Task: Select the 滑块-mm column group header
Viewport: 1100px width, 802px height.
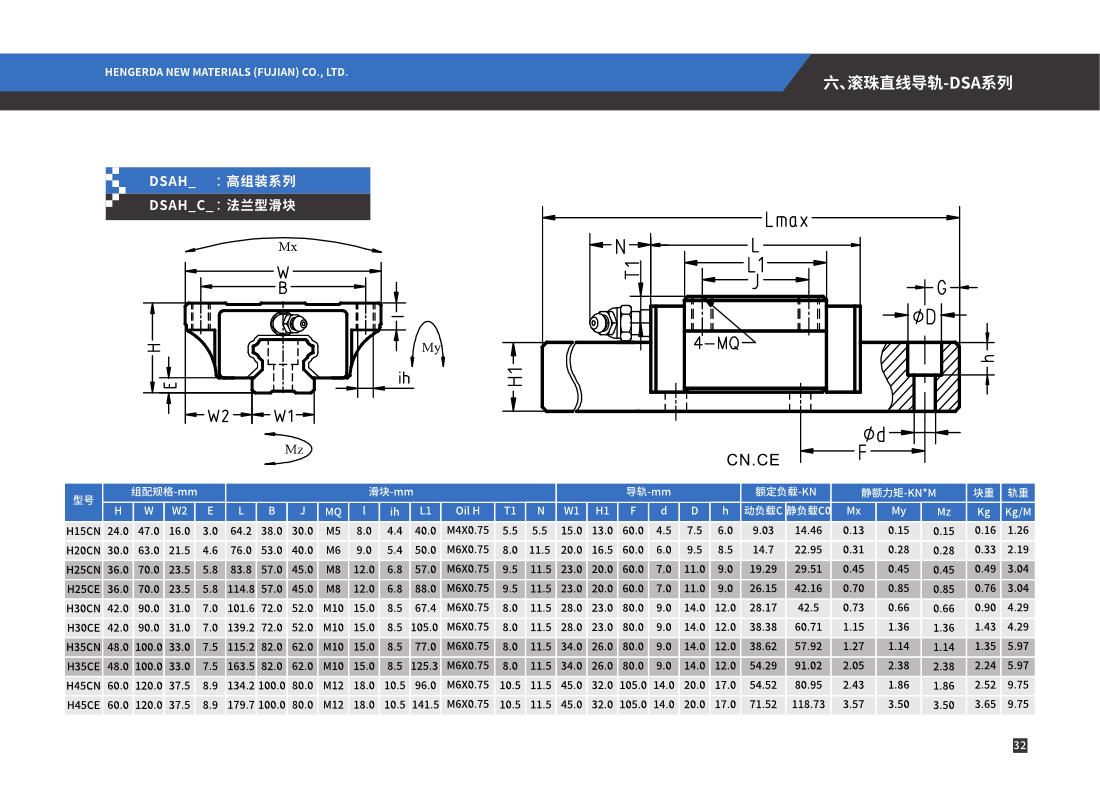Action: (390, 492)
